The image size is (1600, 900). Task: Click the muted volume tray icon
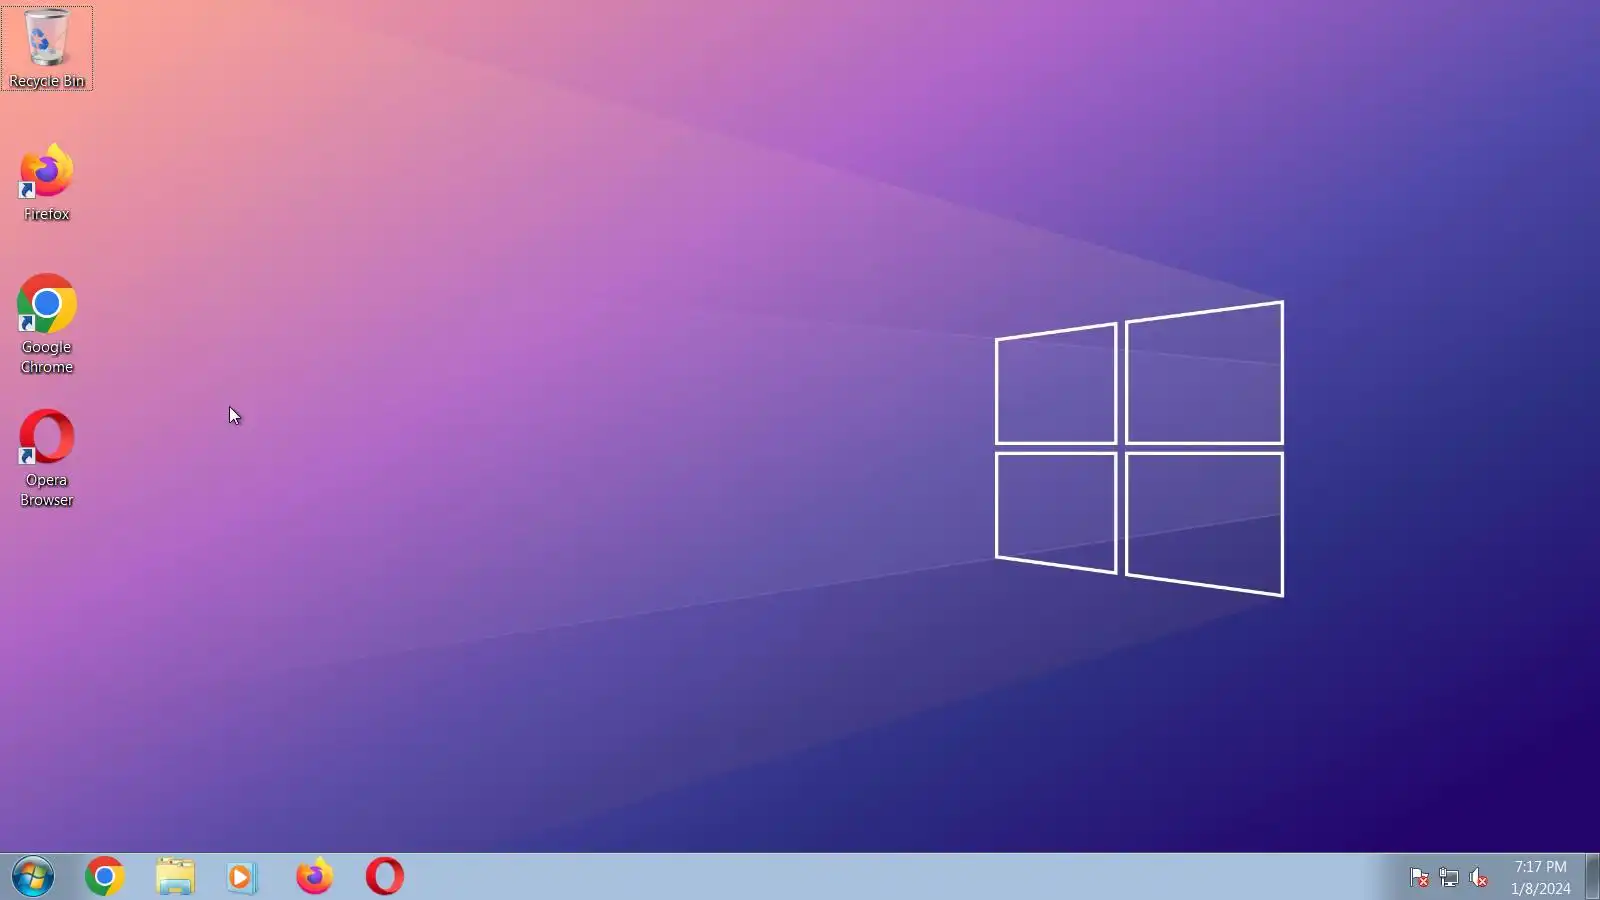1479,878
